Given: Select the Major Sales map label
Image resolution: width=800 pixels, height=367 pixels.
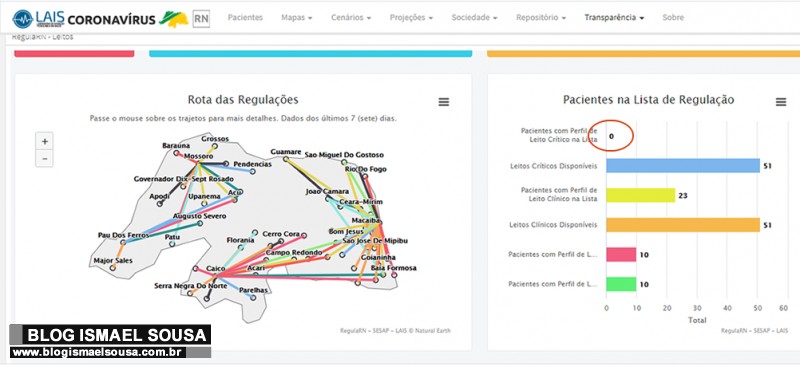Looking at the screenshot, I should click(113, 260).
